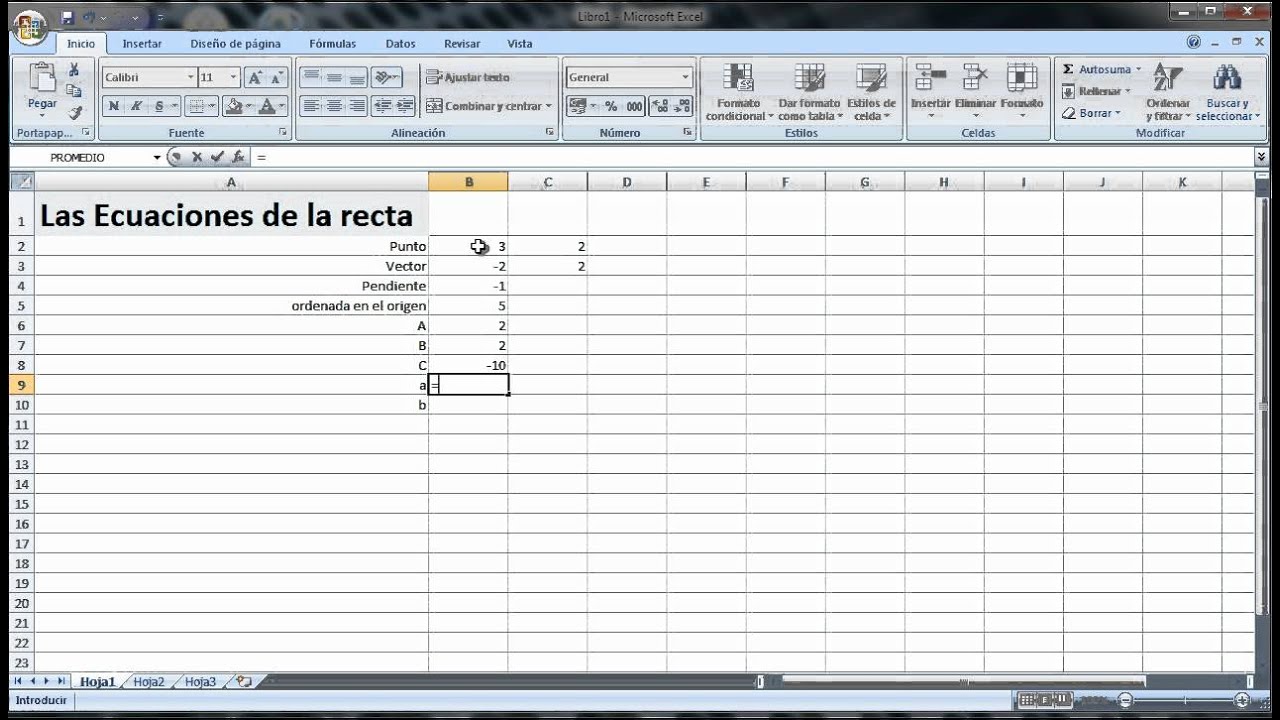Click Formato cells icon
This screenshot has width=1280, height=720.
(x=1022, y=92)
